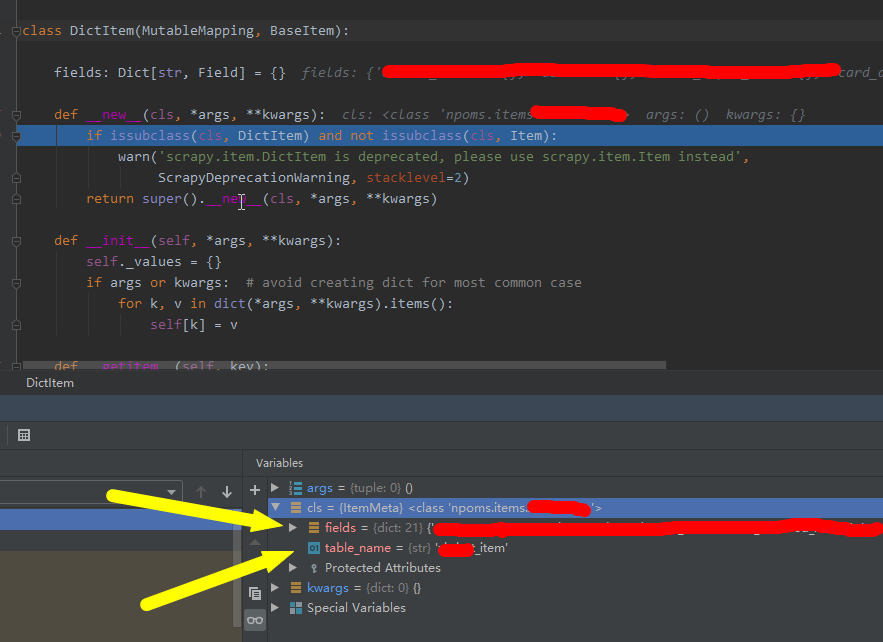The width and height of the screenshot is (883, 642).
Task: Select the tuple icon next to args variable
Action: pos(296,488)
